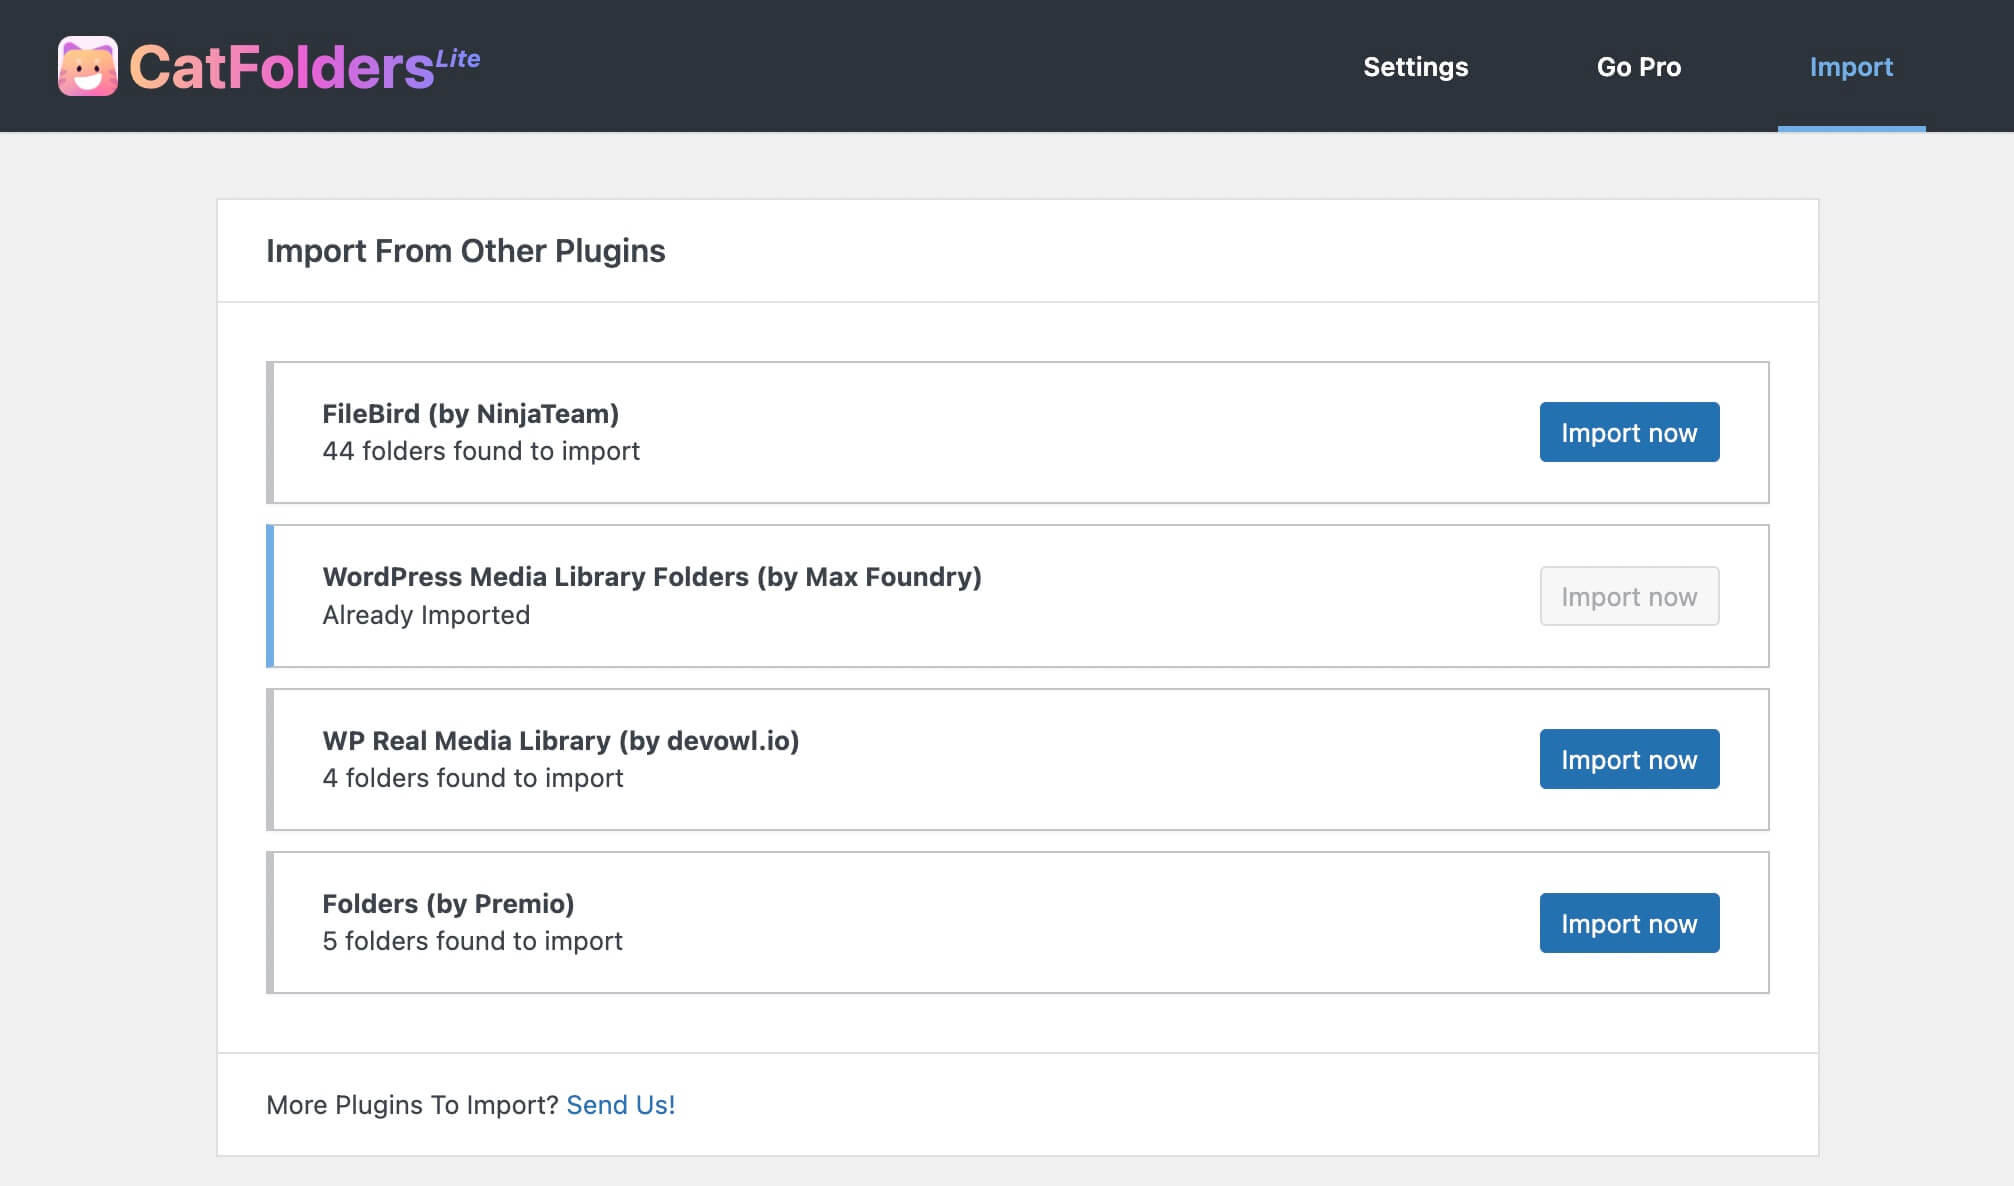The image size is (2014, 1186).
Task: Click 'More Plugins To Import?' text
Action: tap(412, 1104)
